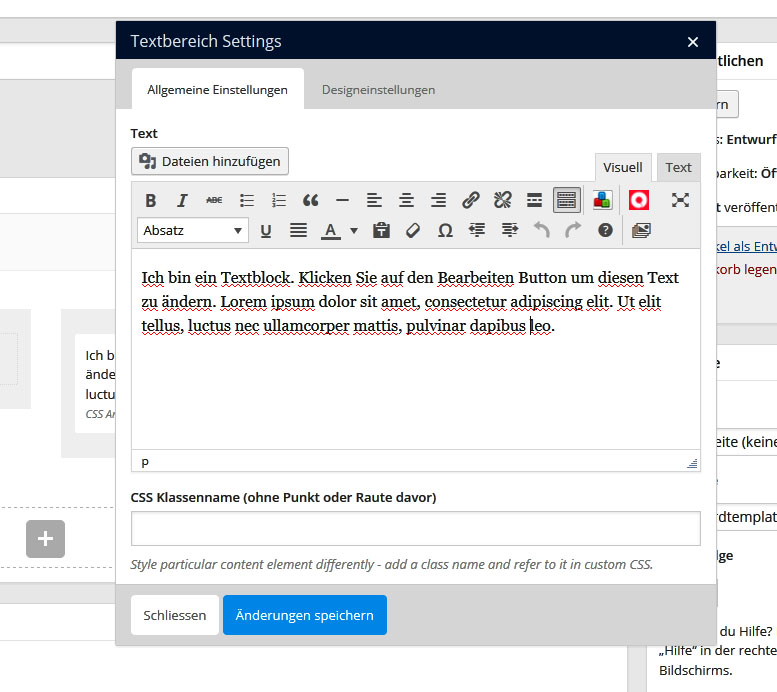
Task: Expand the text color dropdown arrow
Action: pyautogui.click(x=354, y=231)
